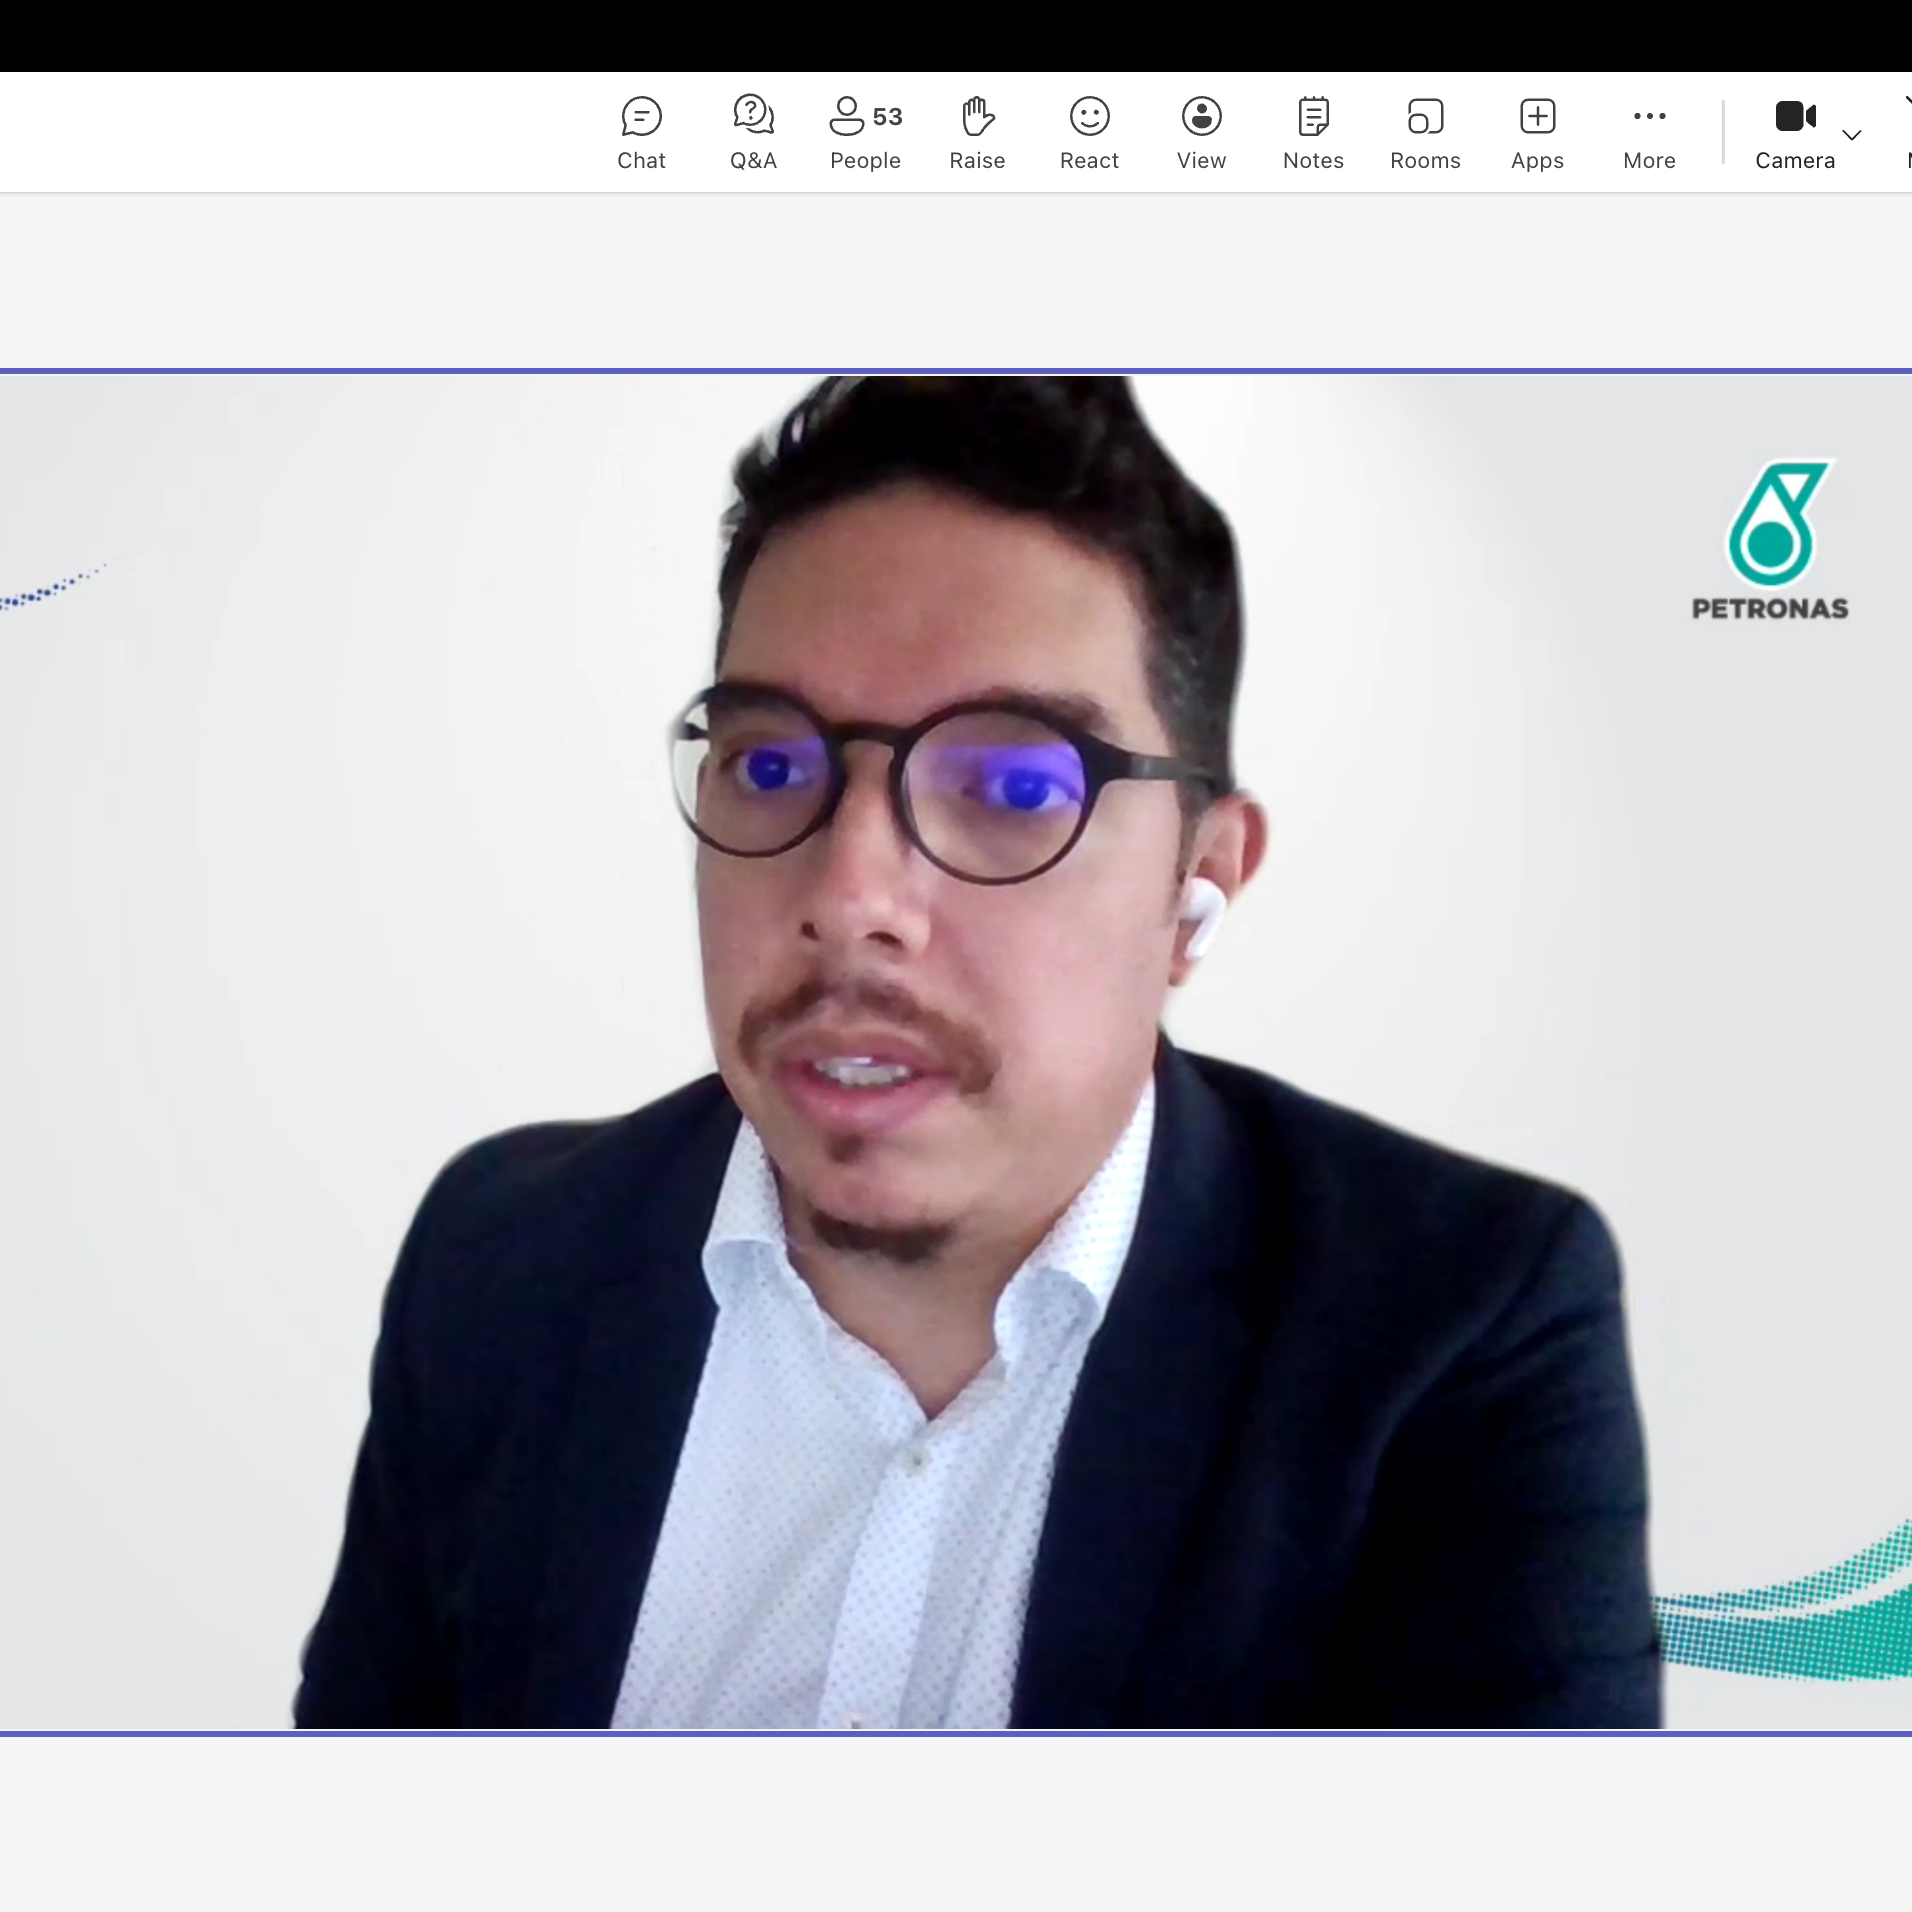Toggle the partially visible button right of Camera

(1906, 132)
